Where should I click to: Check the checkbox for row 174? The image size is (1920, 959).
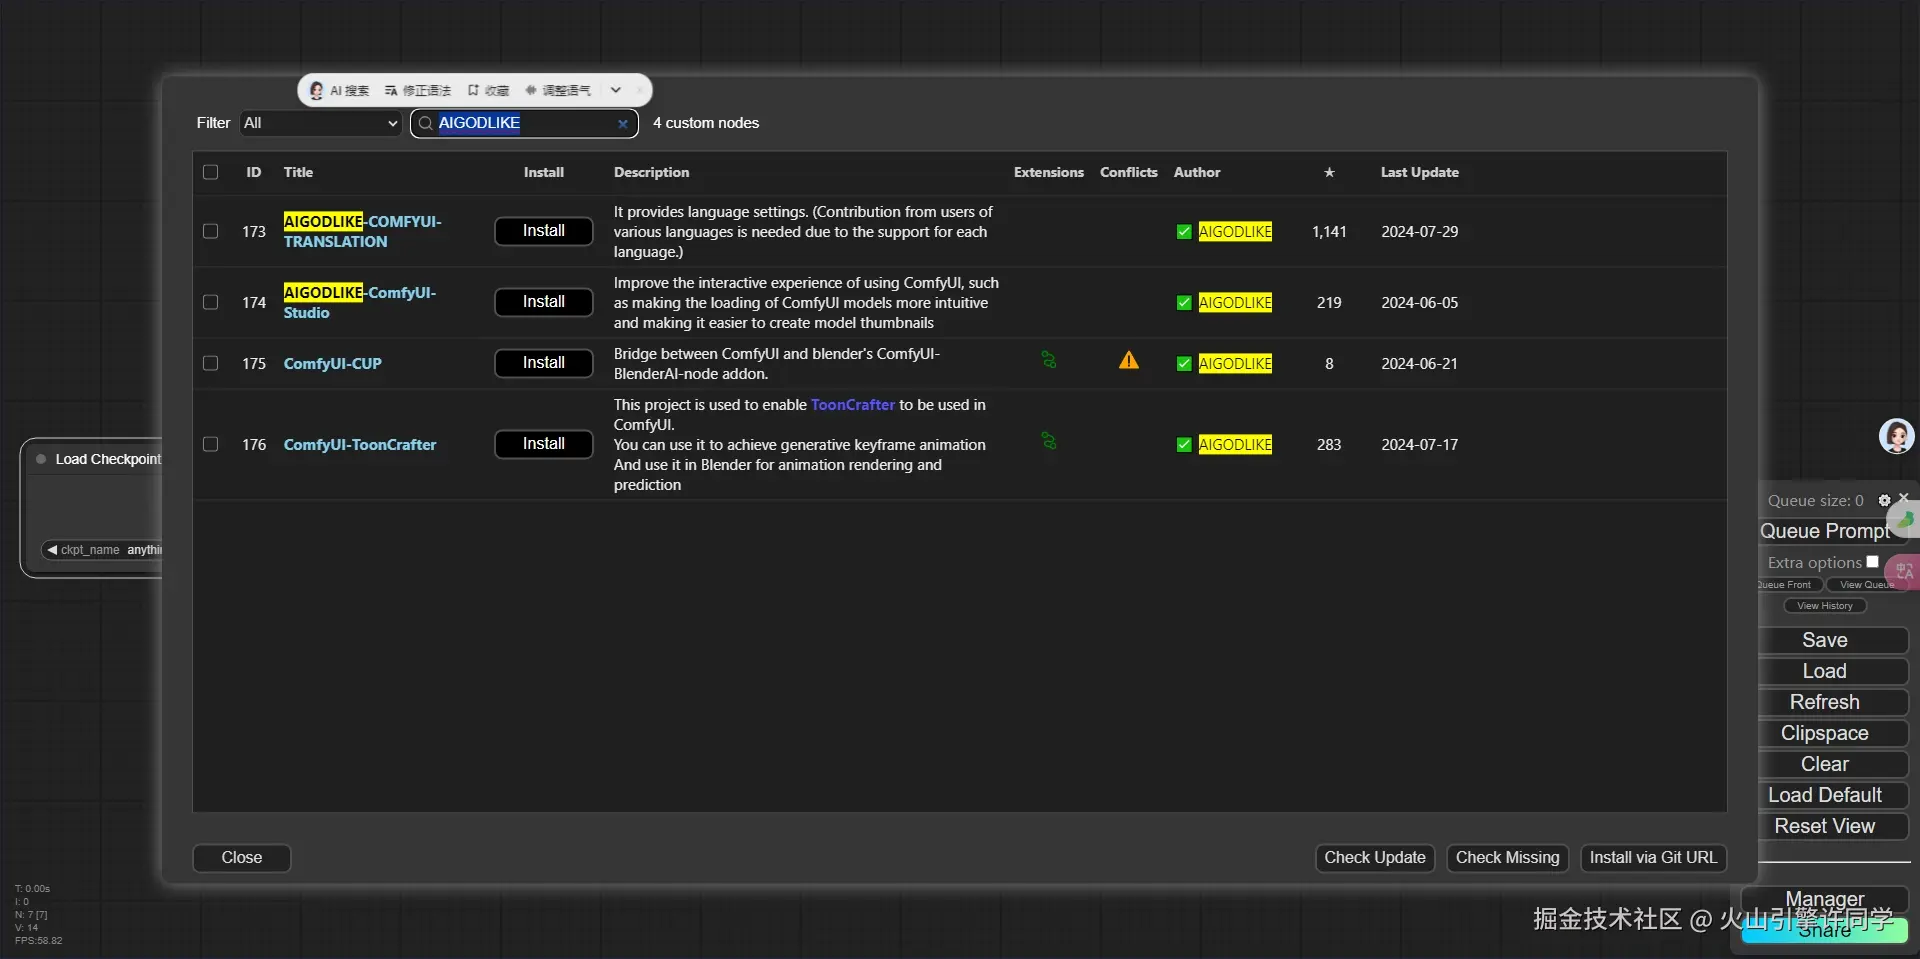(210, 302)
